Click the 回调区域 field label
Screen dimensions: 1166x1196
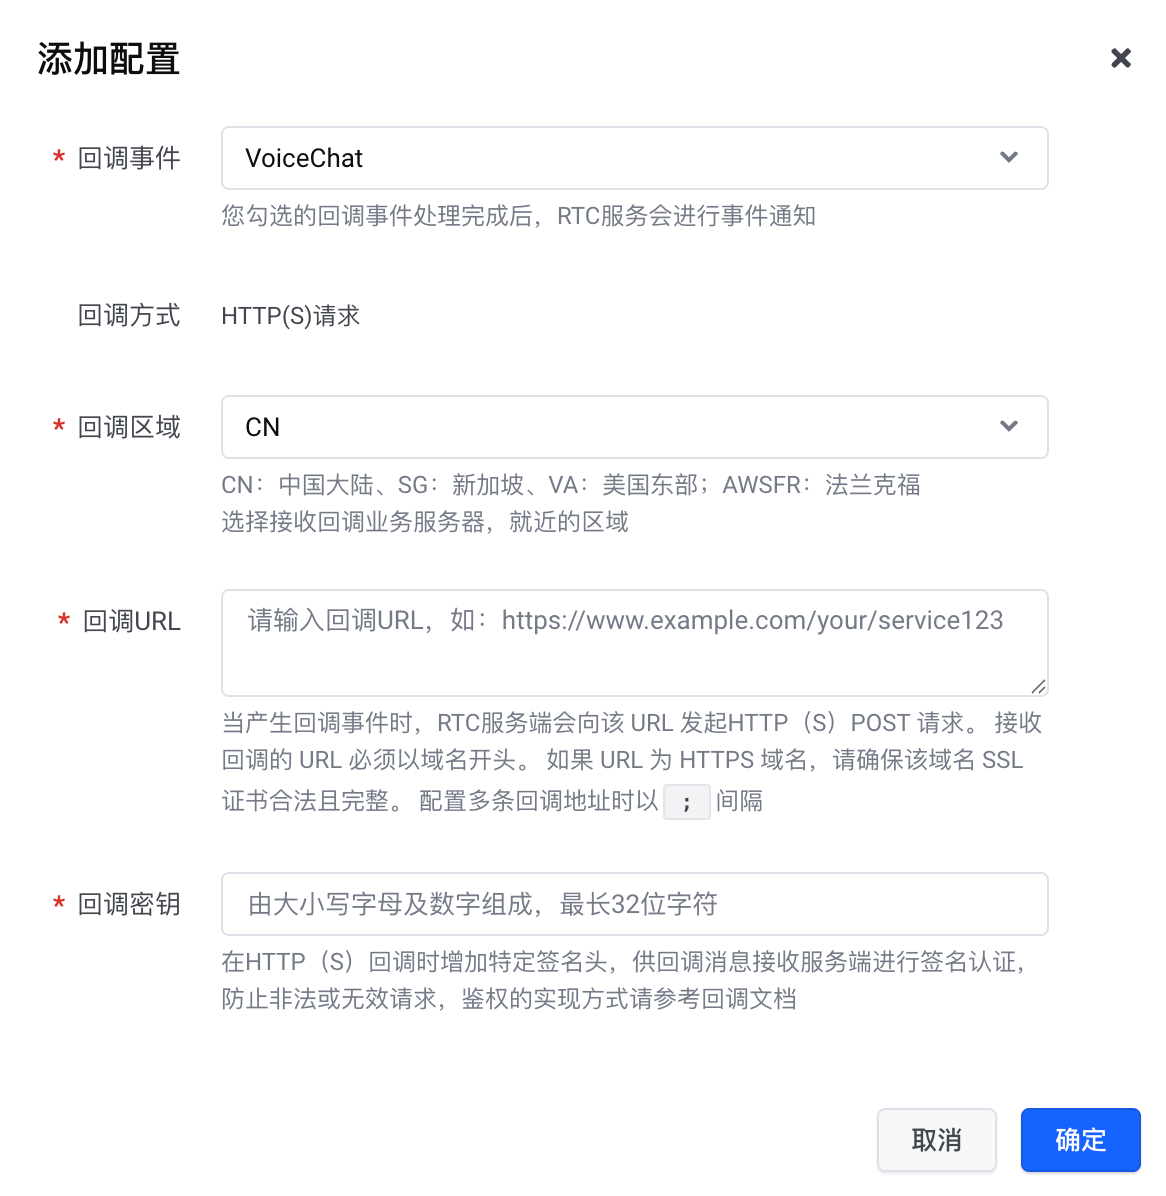129,427
